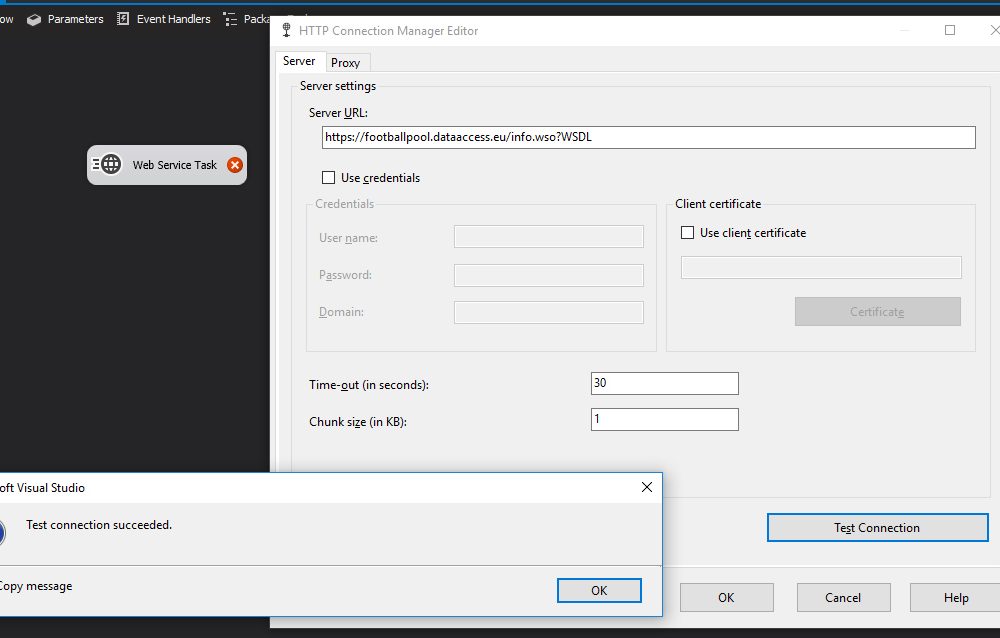Click the info icon in message dialog

[x=2, y=533]
